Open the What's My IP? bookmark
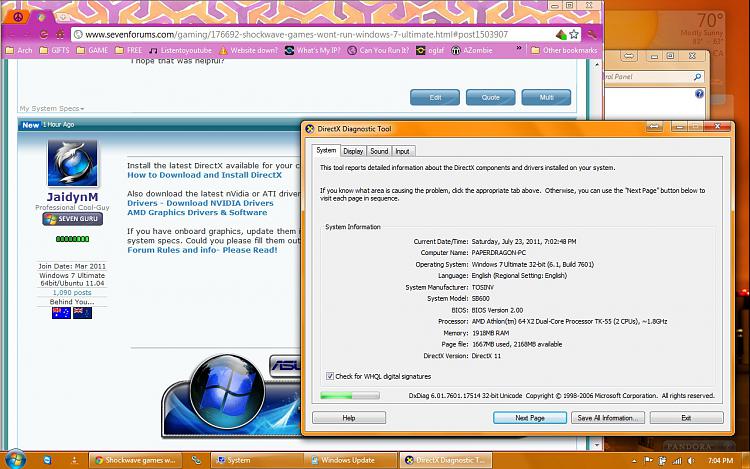Screen dimensions: 750x469 point(313,50)
